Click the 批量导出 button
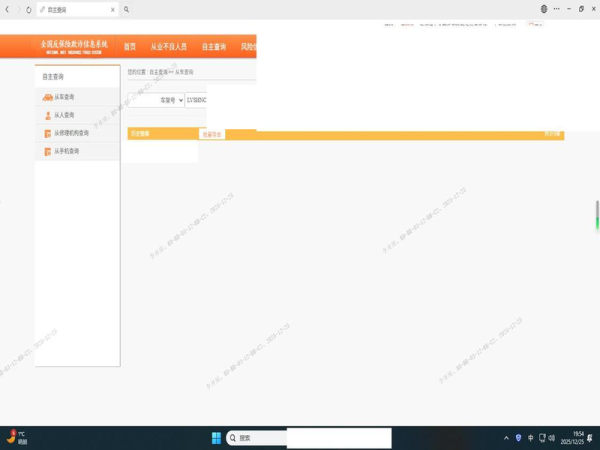Image resolution: width=600 pixels, height=450 pixels. 212,134
